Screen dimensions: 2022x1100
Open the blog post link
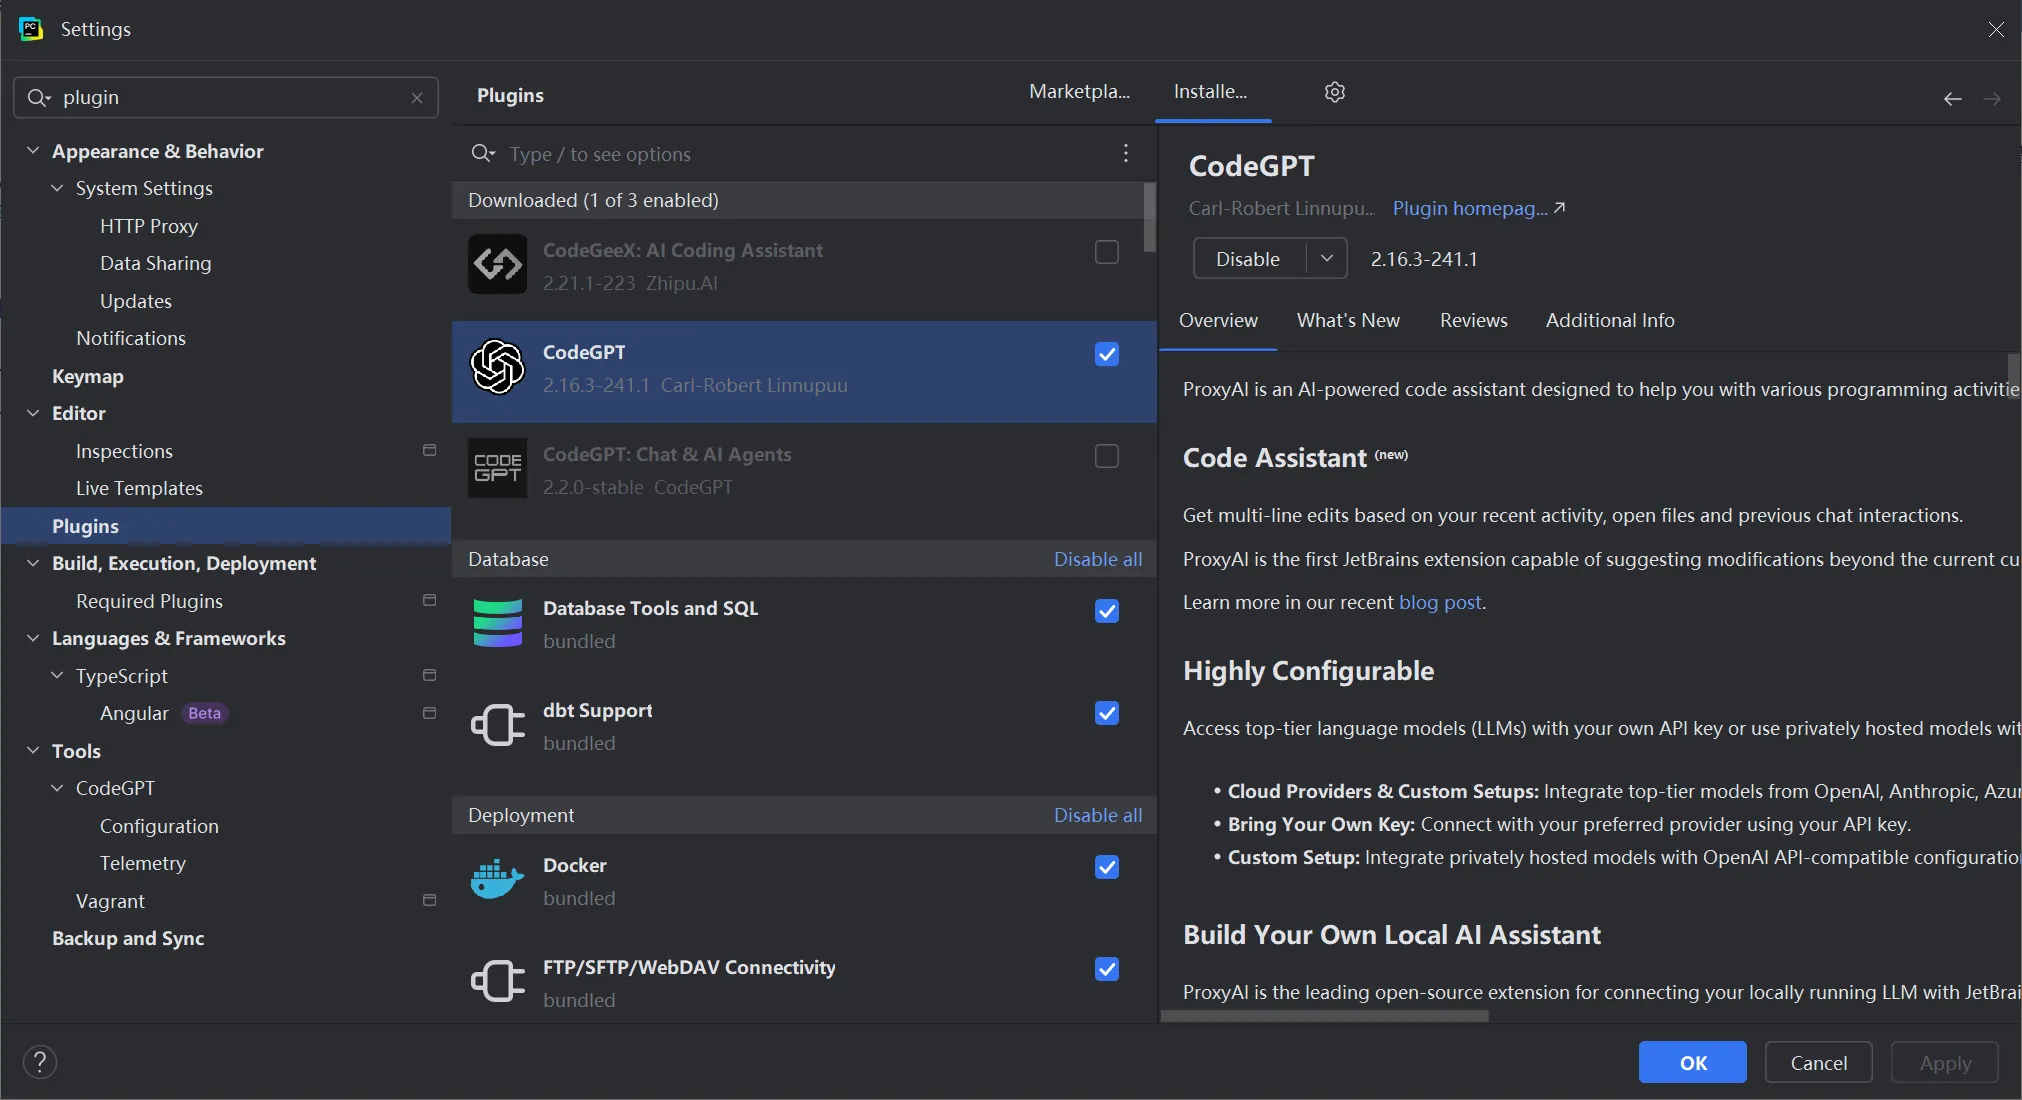pyautogui.click(x=1440, y=602)
